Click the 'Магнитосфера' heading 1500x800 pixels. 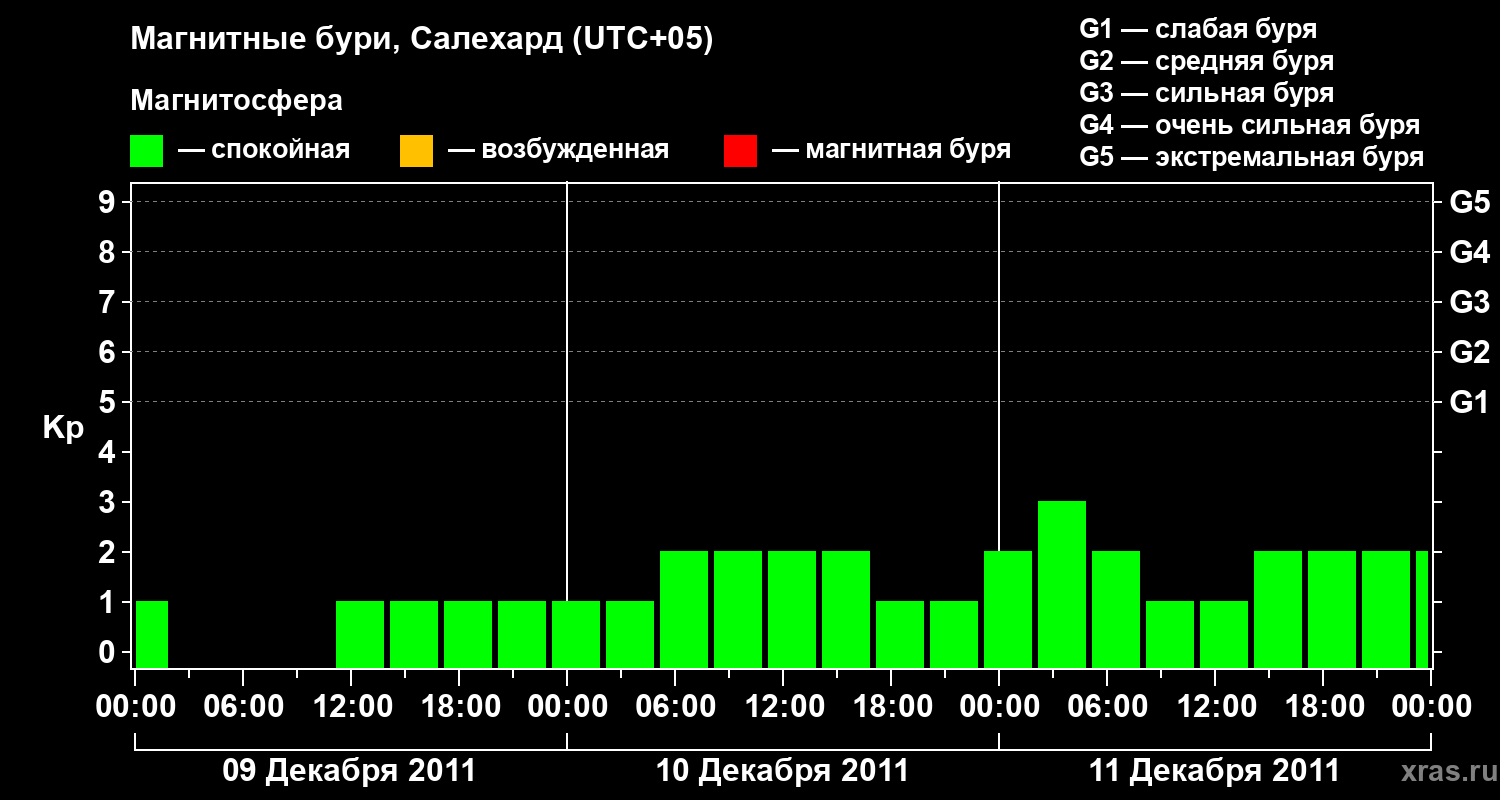click(x=237, y=101)
